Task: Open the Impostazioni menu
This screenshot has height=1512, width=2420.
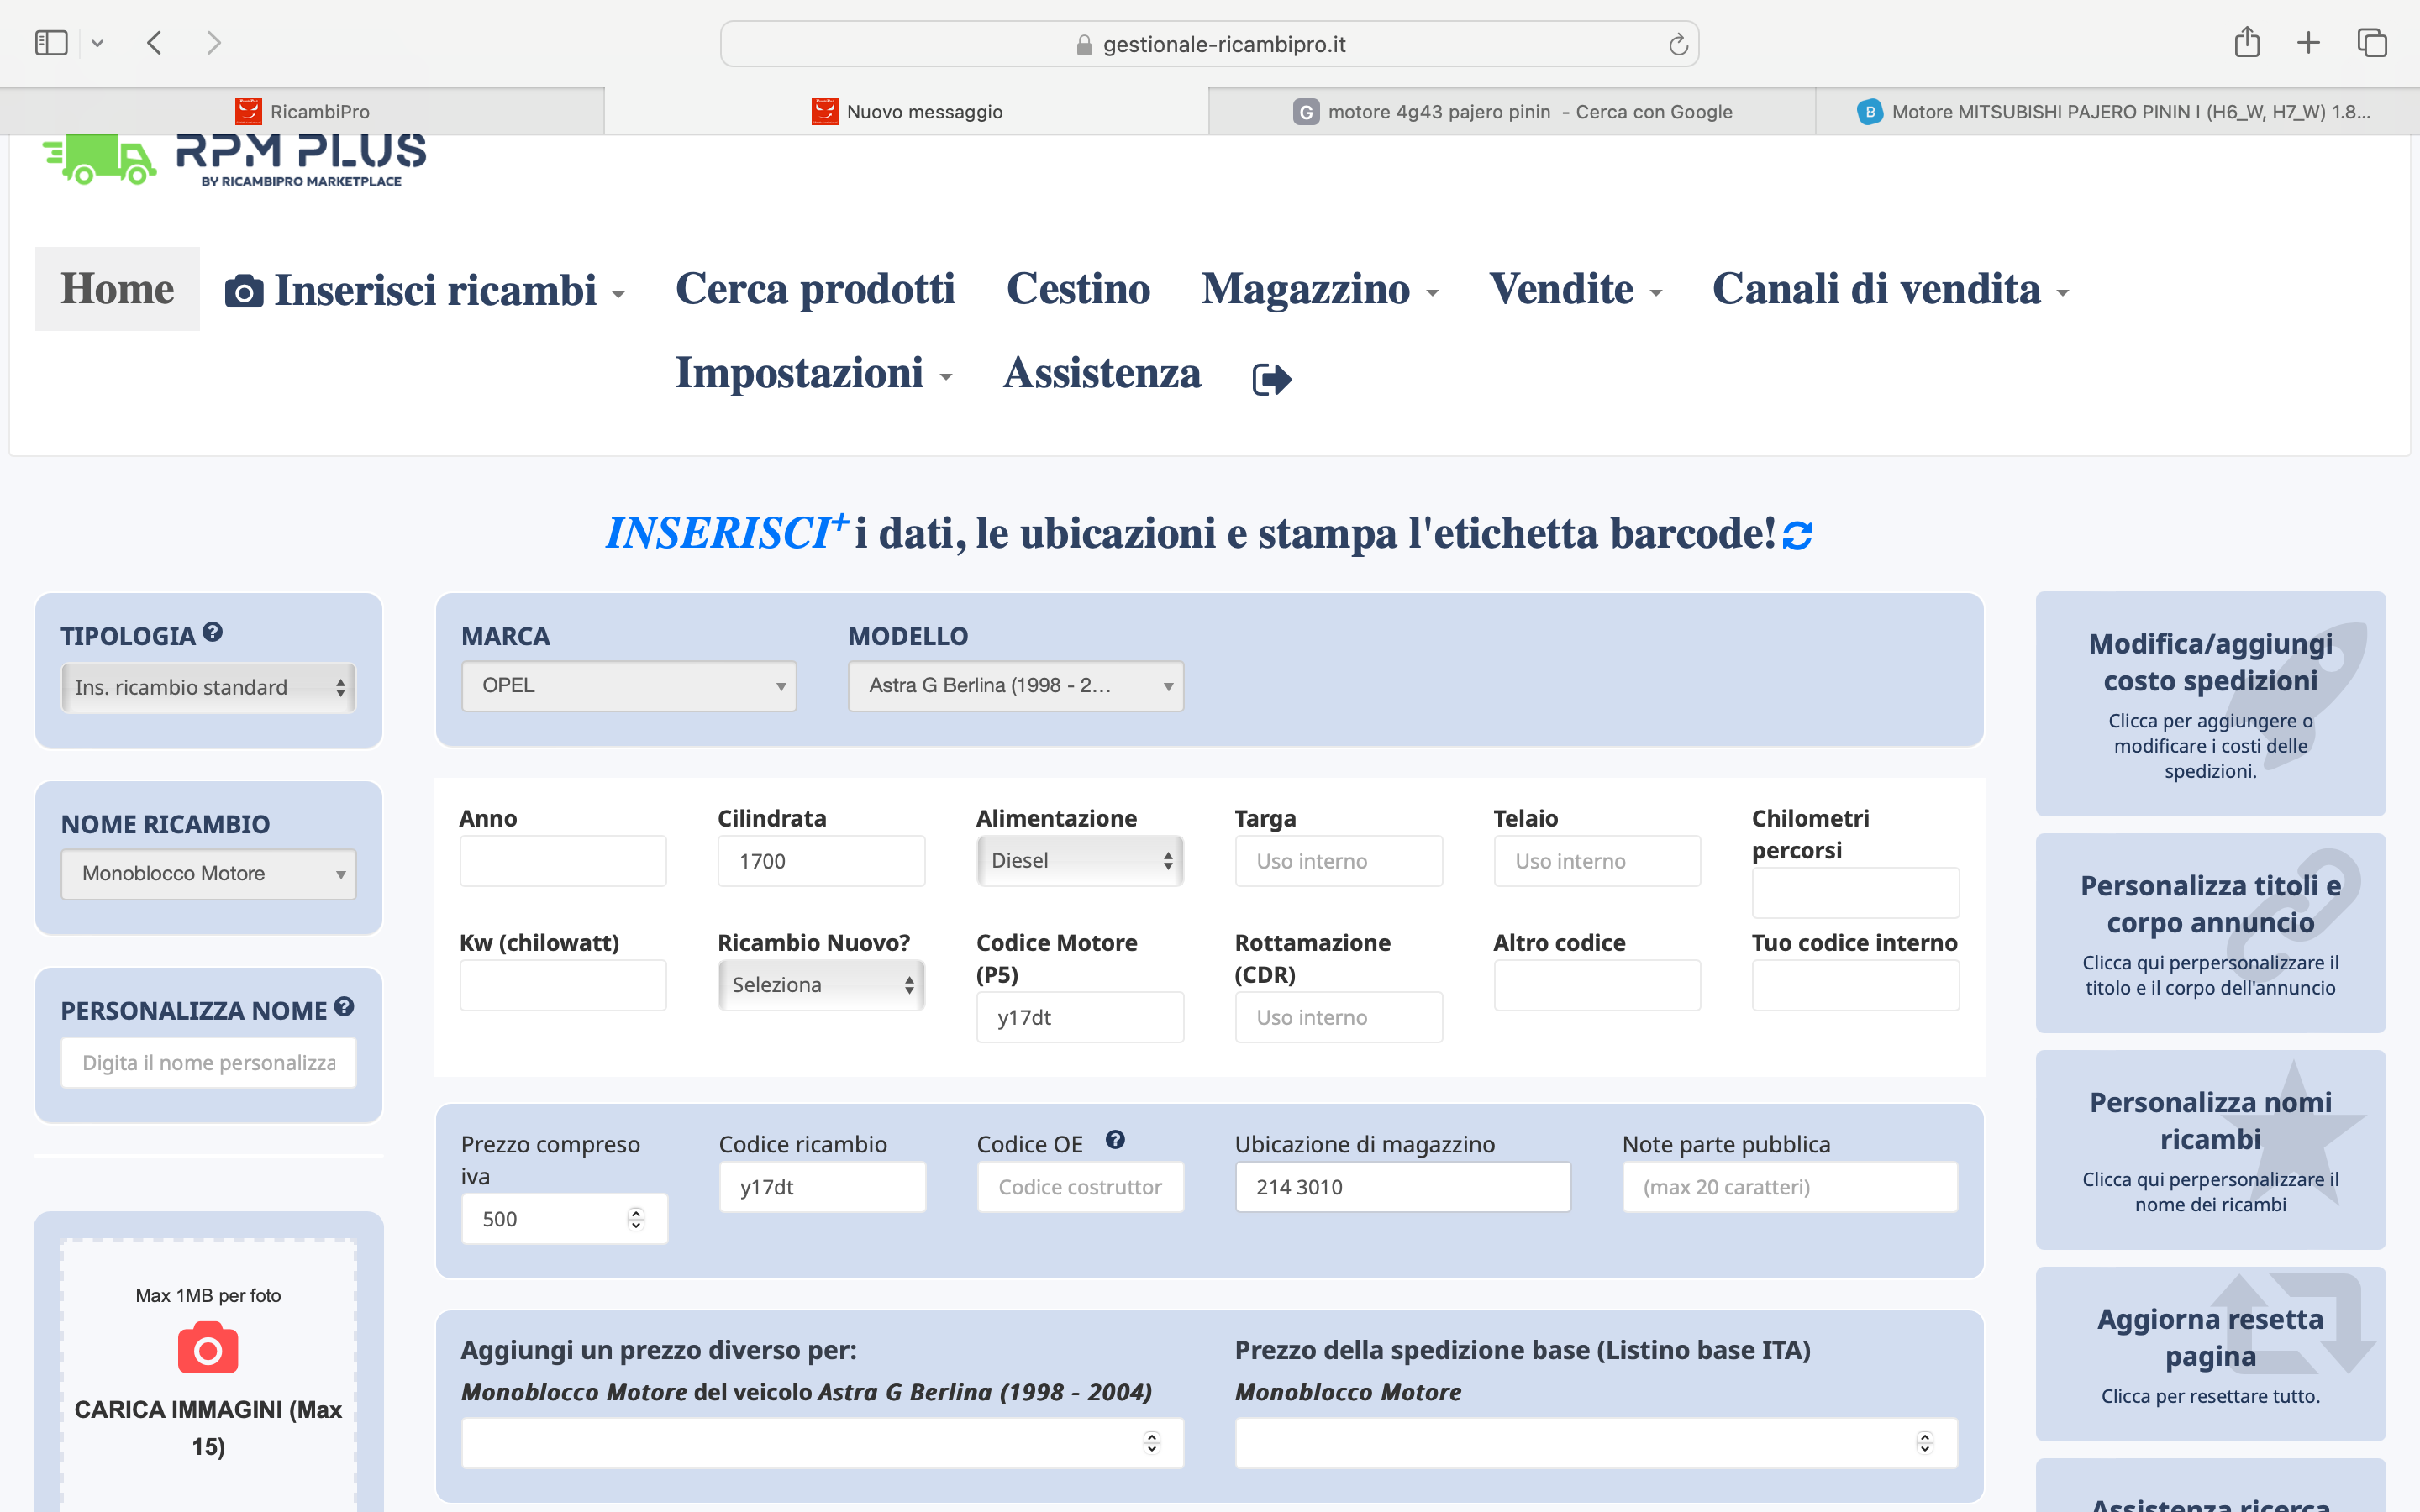Action: (x=813, y=373)
